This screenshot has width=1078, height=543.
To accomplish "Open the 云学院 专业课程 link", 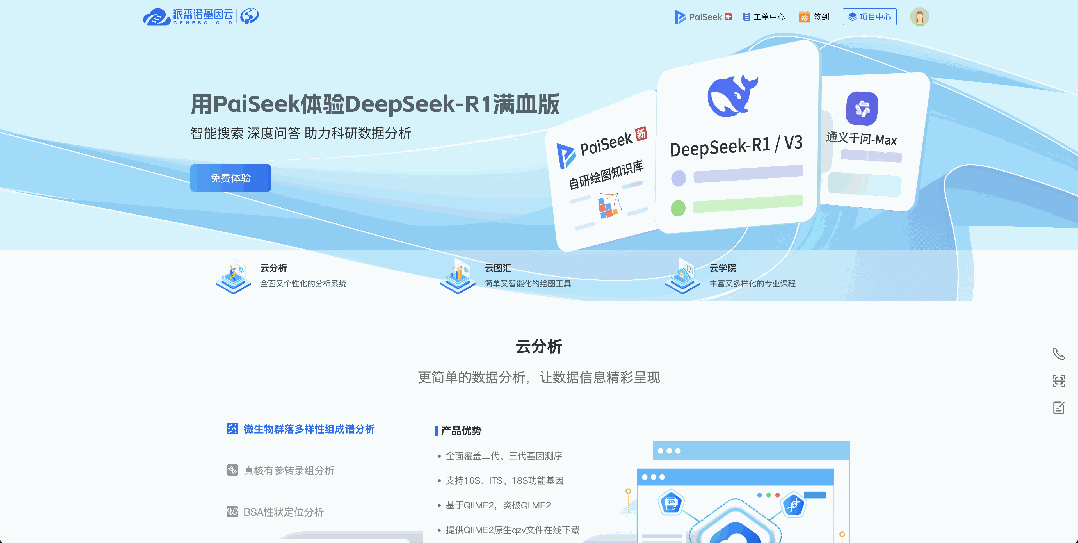I will click(752, 284).
